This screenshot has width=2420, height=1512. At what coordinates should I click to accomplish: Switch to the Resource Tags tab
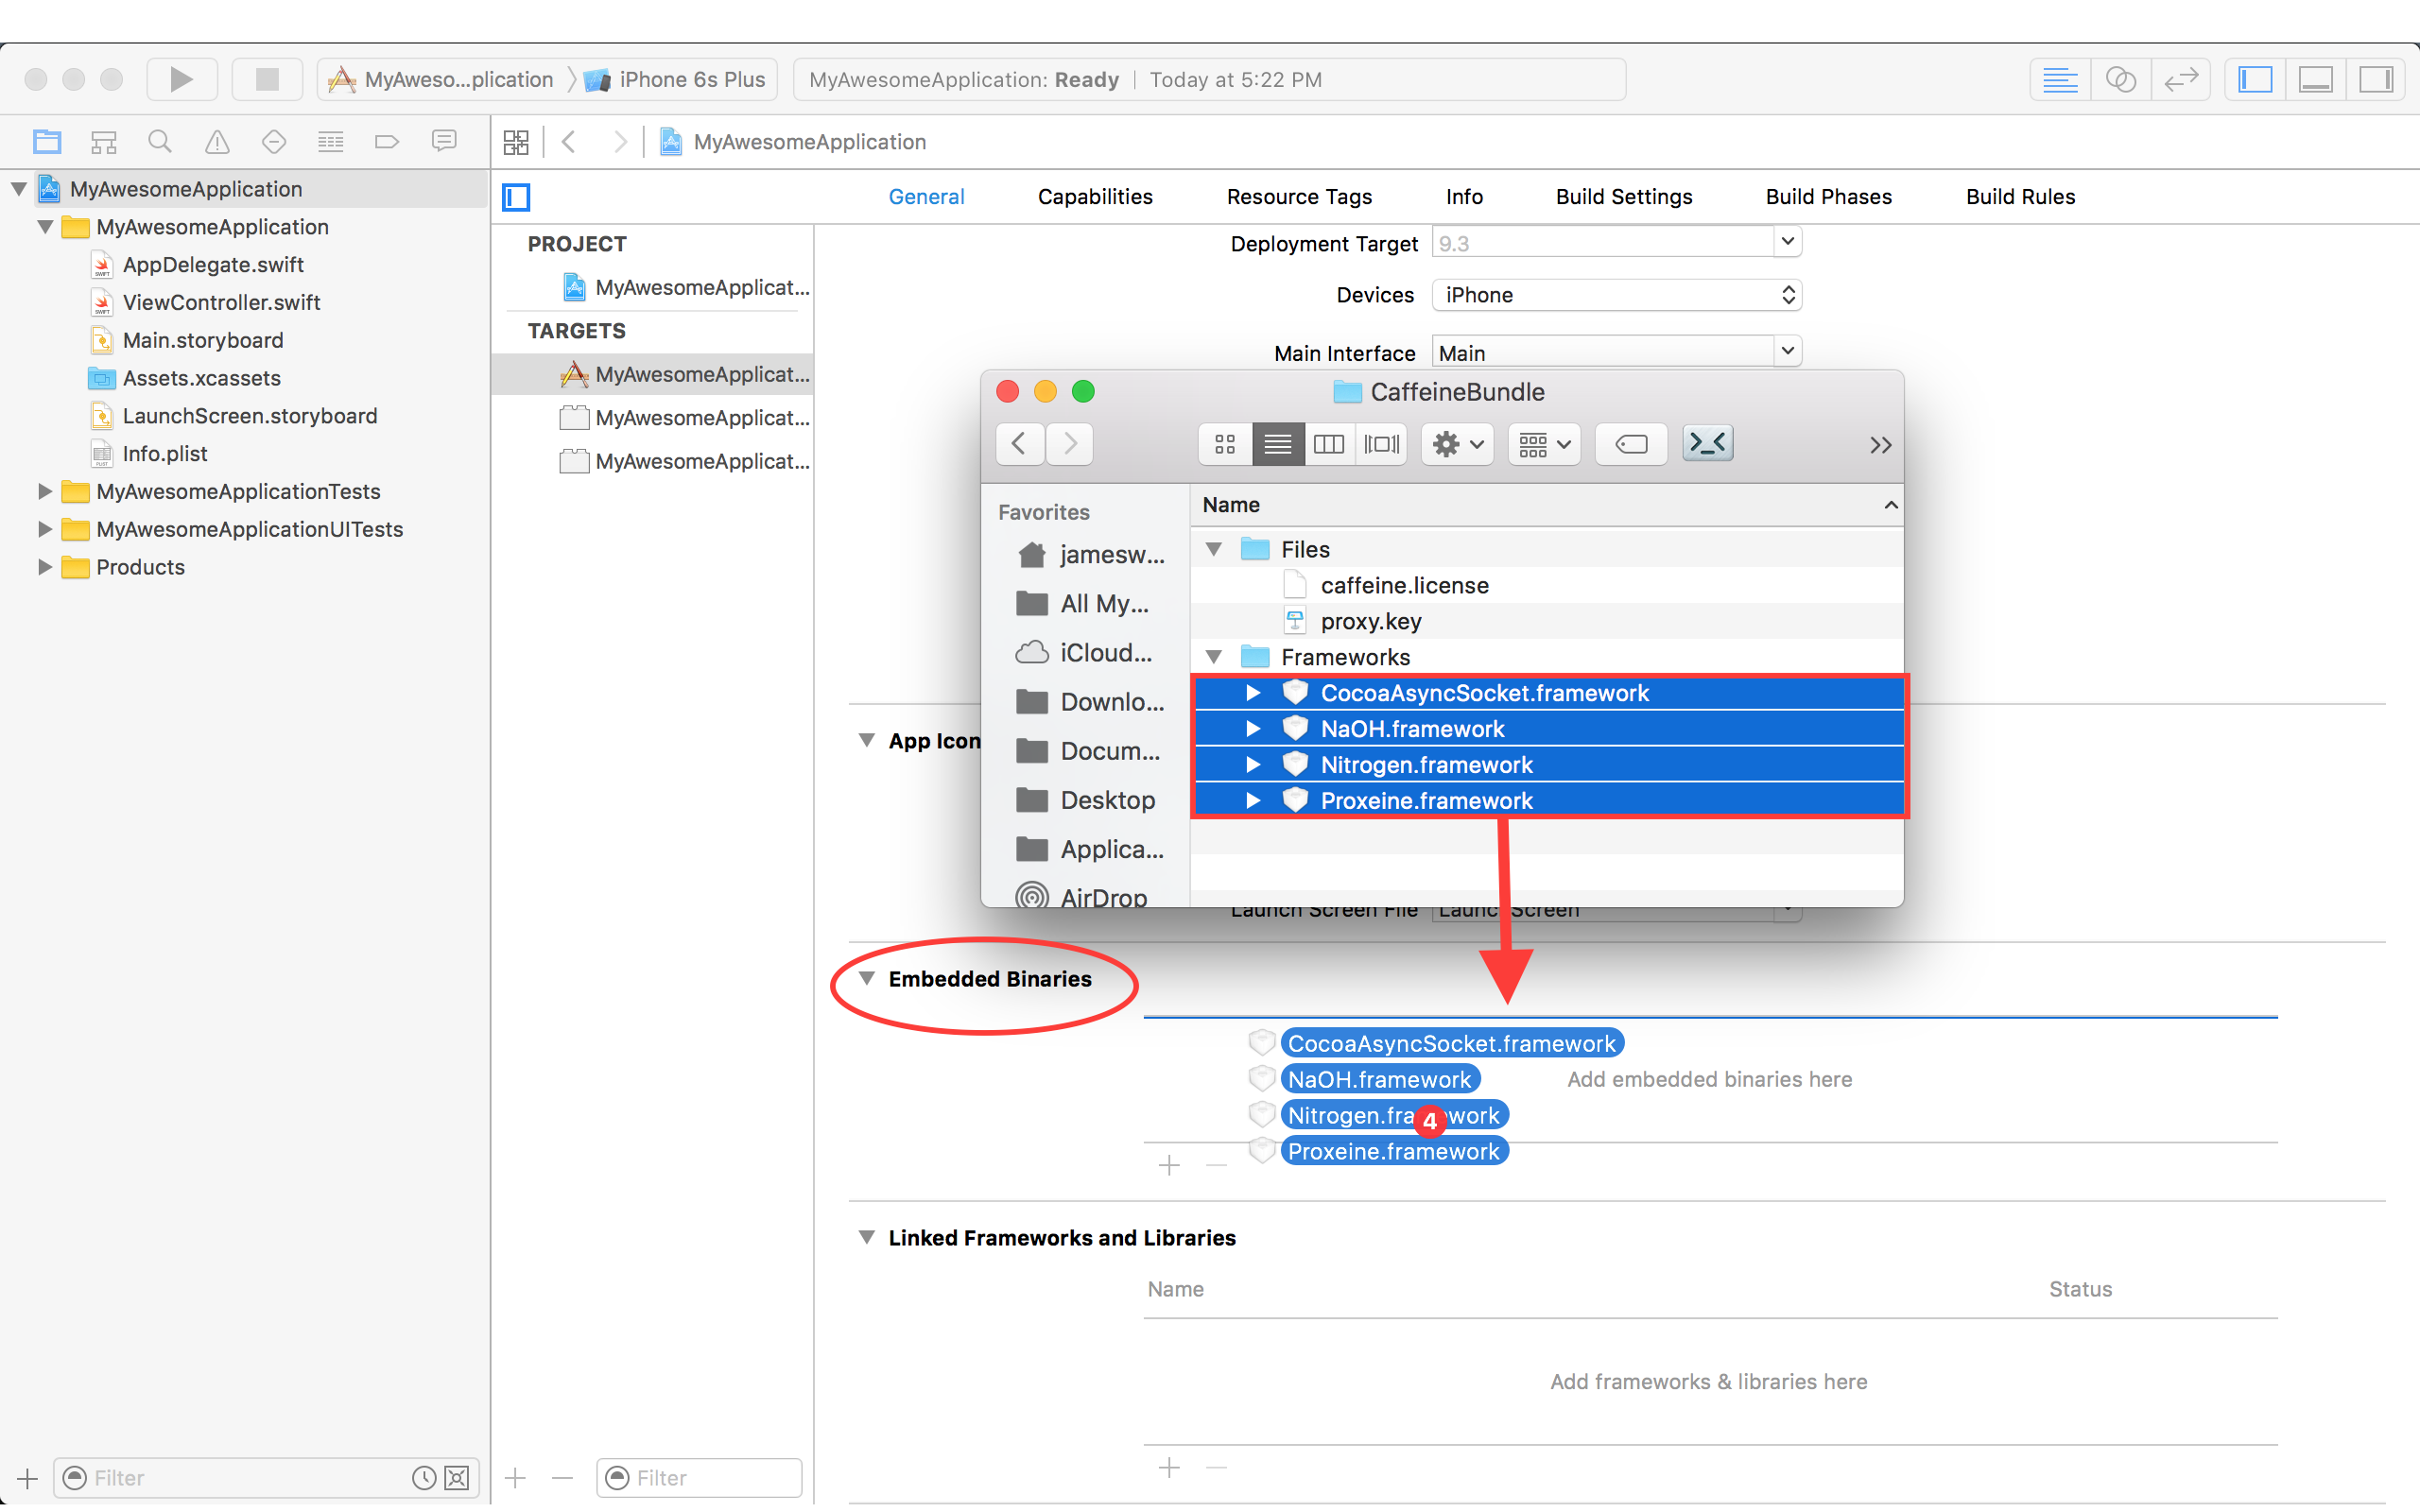pos(1299,197)
